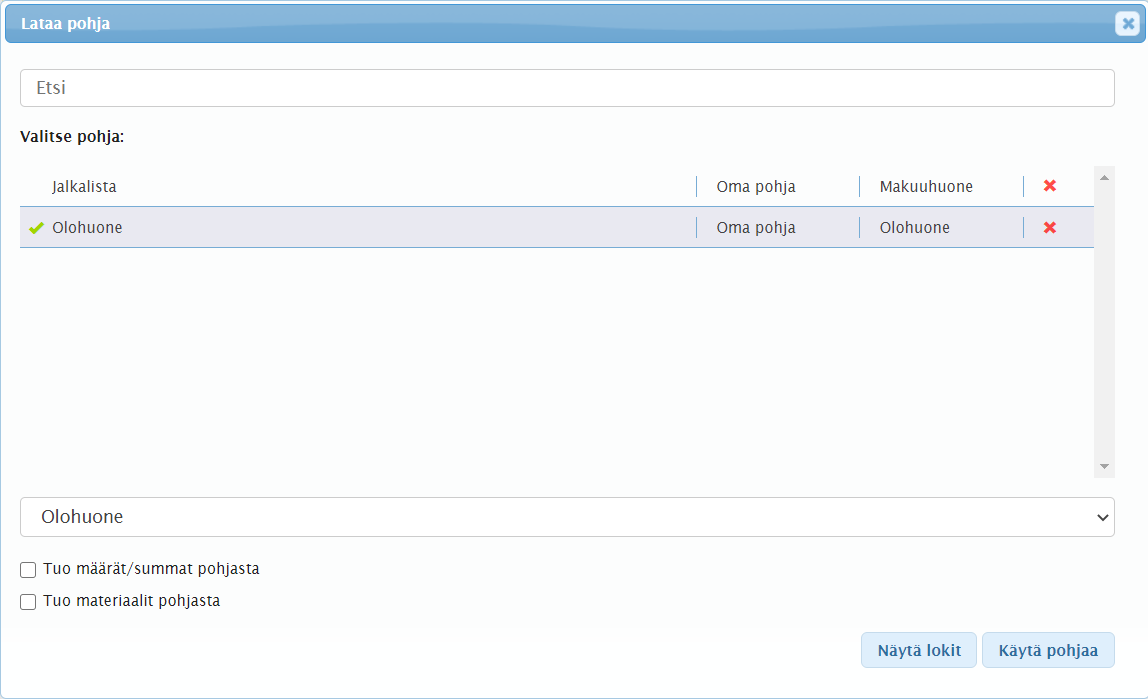
Task: Click the template list scroll-down arrow
Action: pos(1104,467)
